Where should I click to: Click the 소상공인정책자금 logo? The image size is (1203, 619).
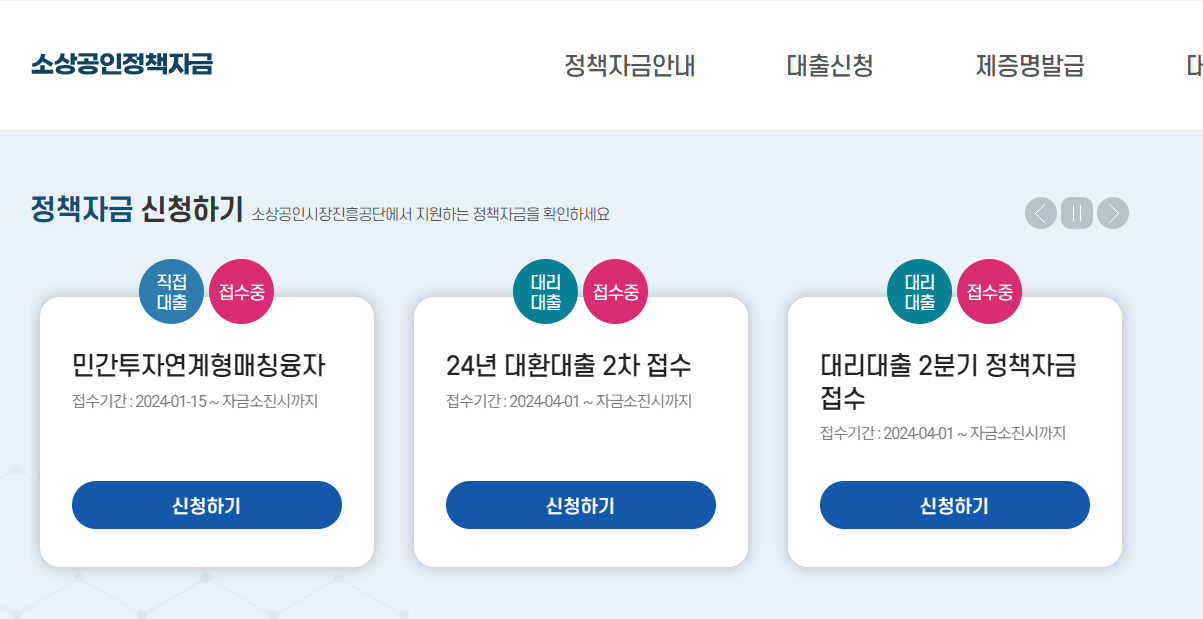121,66
